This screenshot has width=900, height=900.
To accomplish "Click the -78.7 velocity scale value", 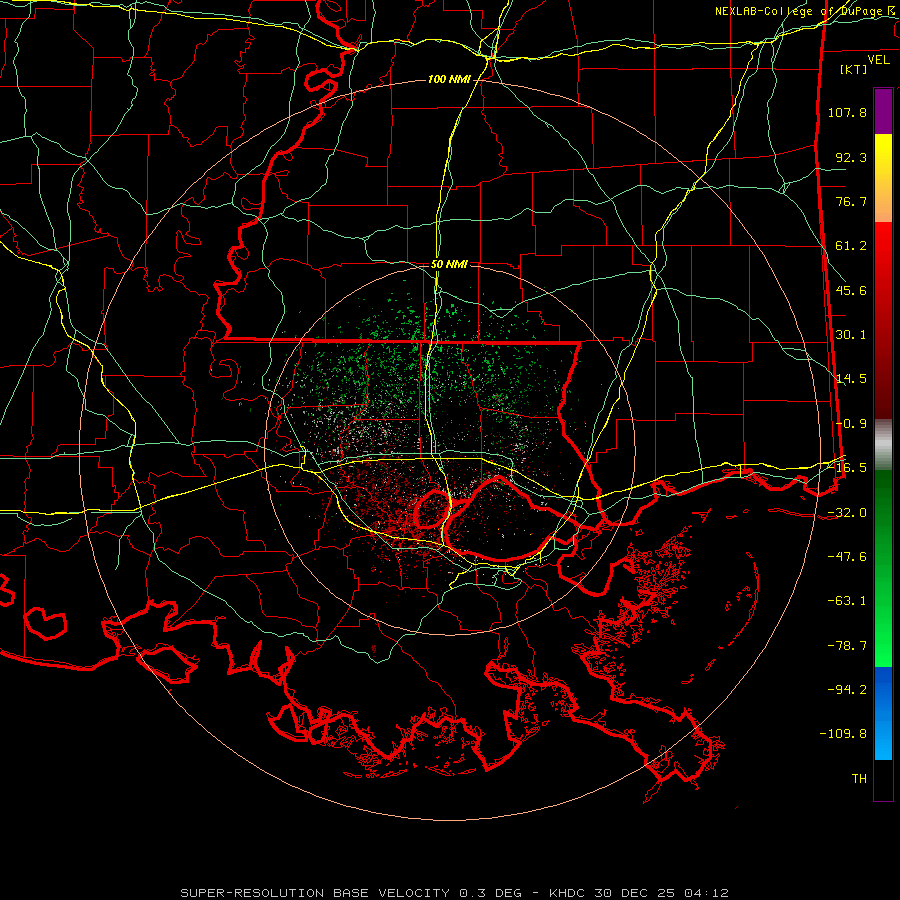I will pos(847,646).
